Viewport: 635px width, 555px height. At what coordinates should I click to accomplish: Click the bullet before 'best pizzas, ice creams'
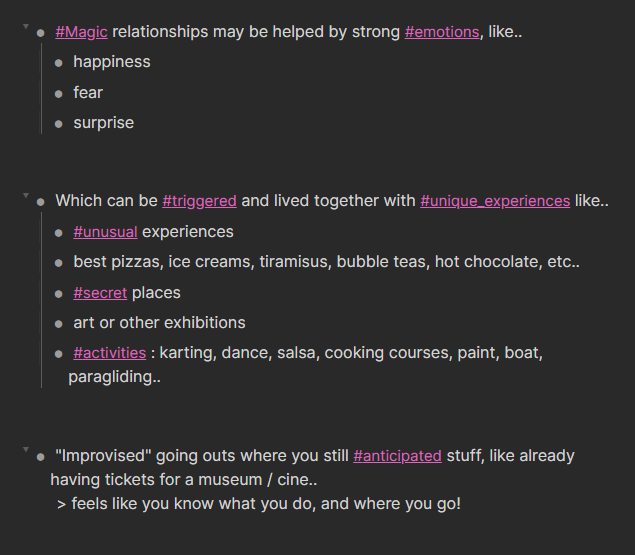59,263
